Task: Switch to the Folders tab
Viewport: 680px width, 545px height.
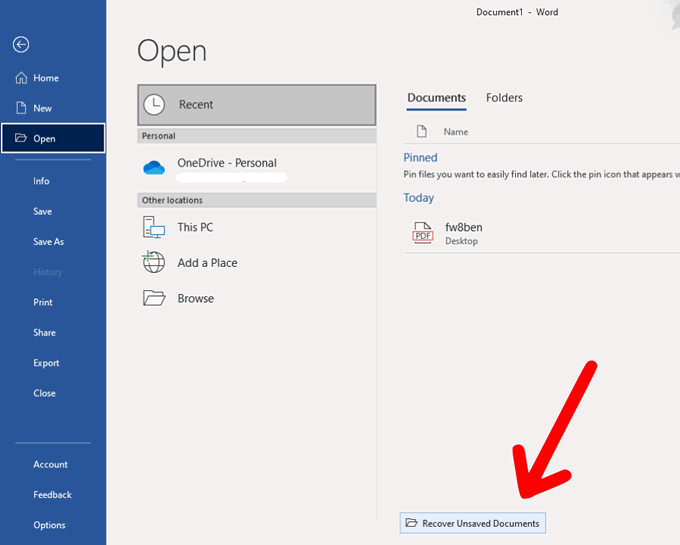Action: coord(504,98)
